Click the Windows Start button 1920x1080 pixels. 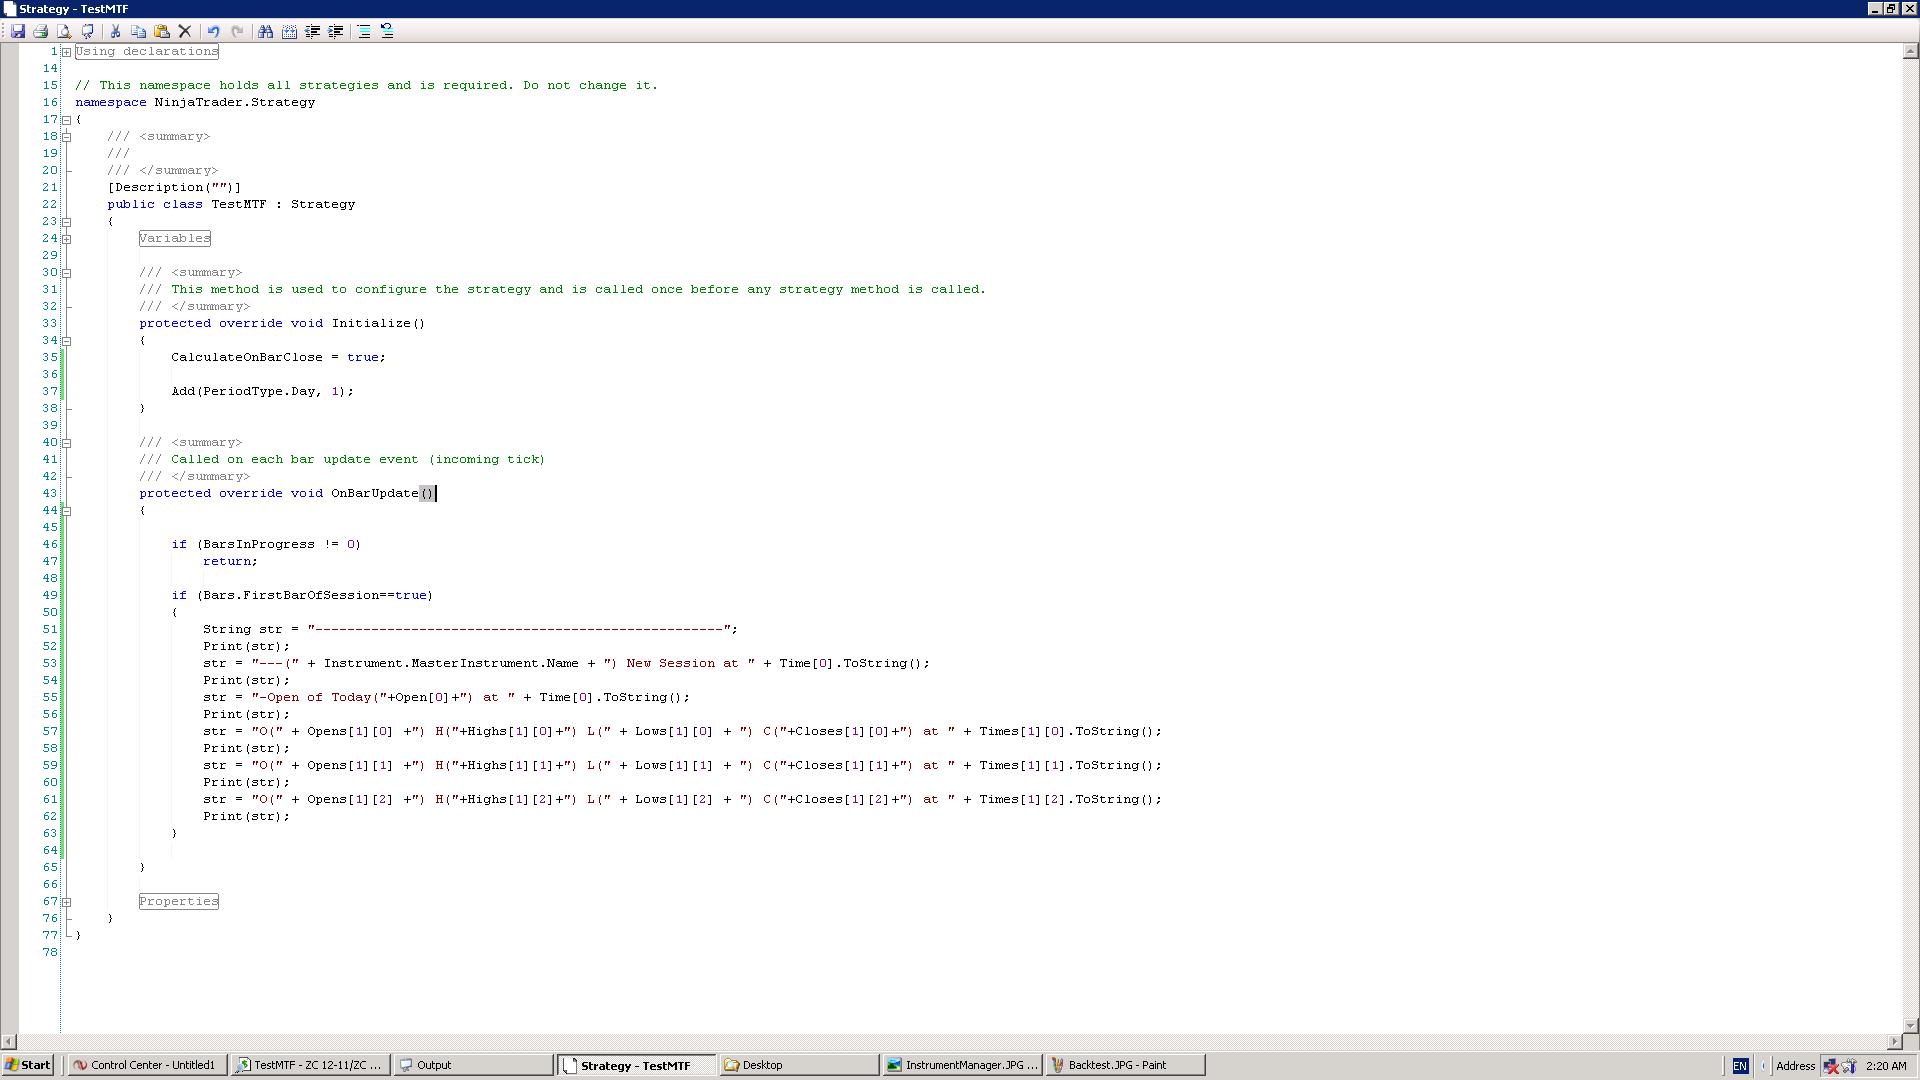tap(28, 1065)
